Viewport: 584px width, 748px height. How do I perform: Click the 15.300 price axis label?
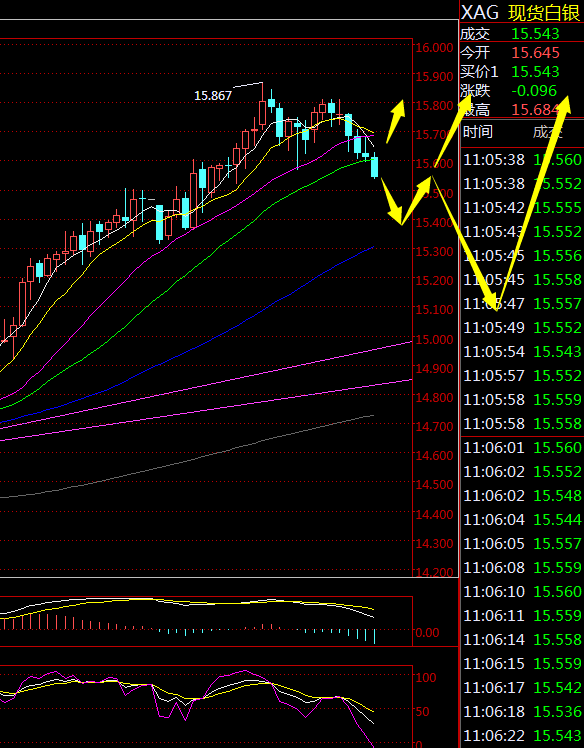click(434, 251)
